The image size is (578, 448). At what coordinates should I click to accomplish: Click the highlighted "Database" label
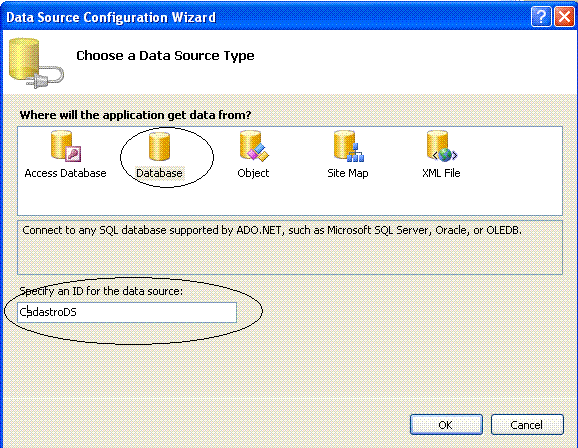159,173
